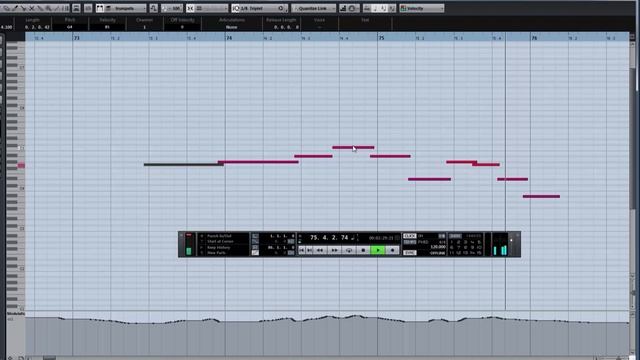Click the position display 75. 4. 2. 74
Viewport: 640px width, 360px height.
pyautogui.click(x=329, y=238)
